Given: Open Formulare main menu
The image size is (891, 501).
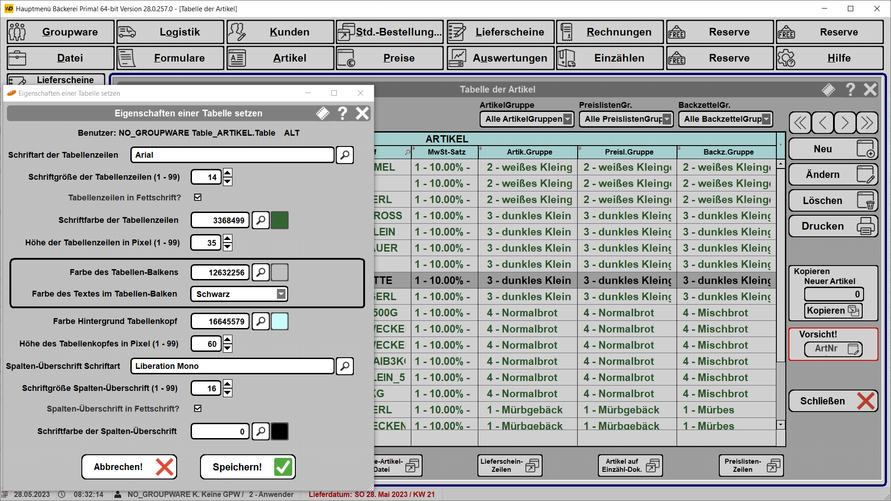Looking at the screenshot, I should point(170,59).
